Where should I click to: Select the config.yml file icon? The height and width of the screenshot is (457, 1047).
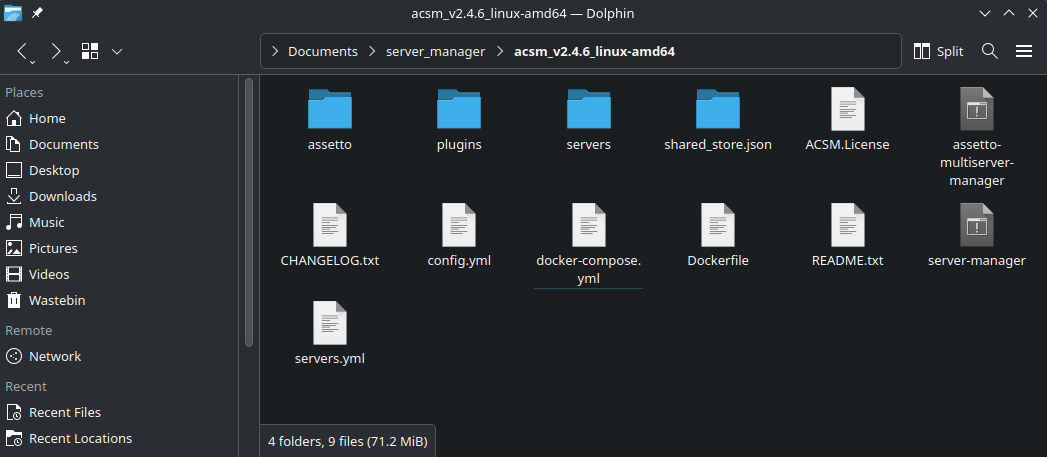(459, 225)
